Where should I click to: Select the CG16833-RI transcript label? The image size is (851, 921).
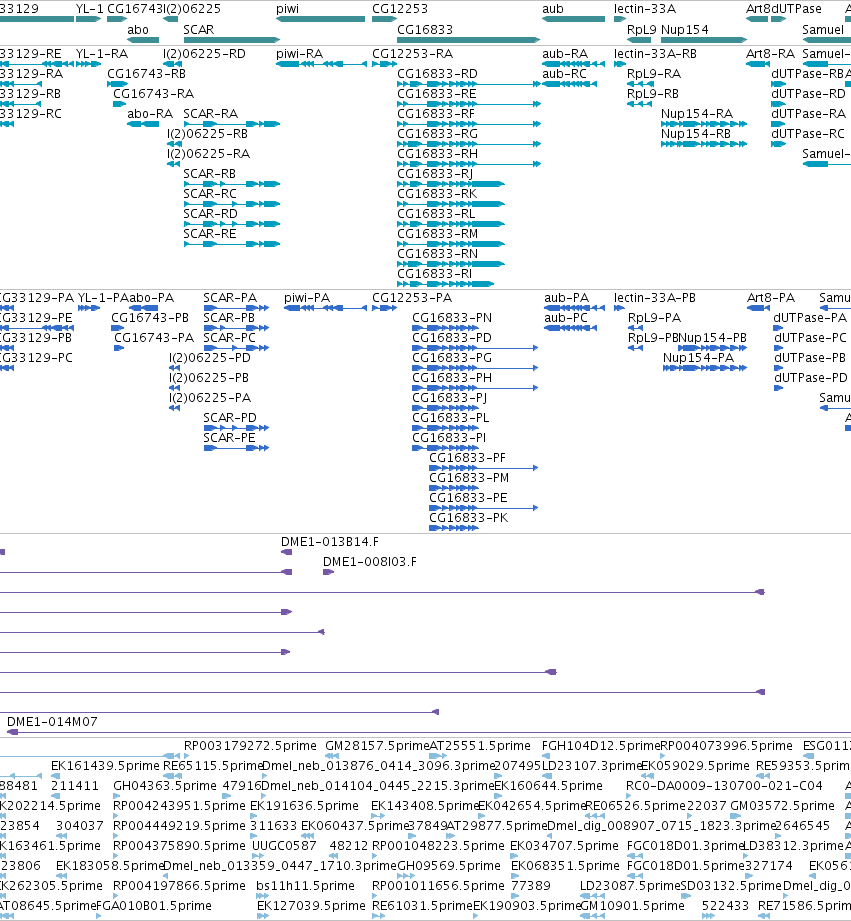tap(435, 274)
